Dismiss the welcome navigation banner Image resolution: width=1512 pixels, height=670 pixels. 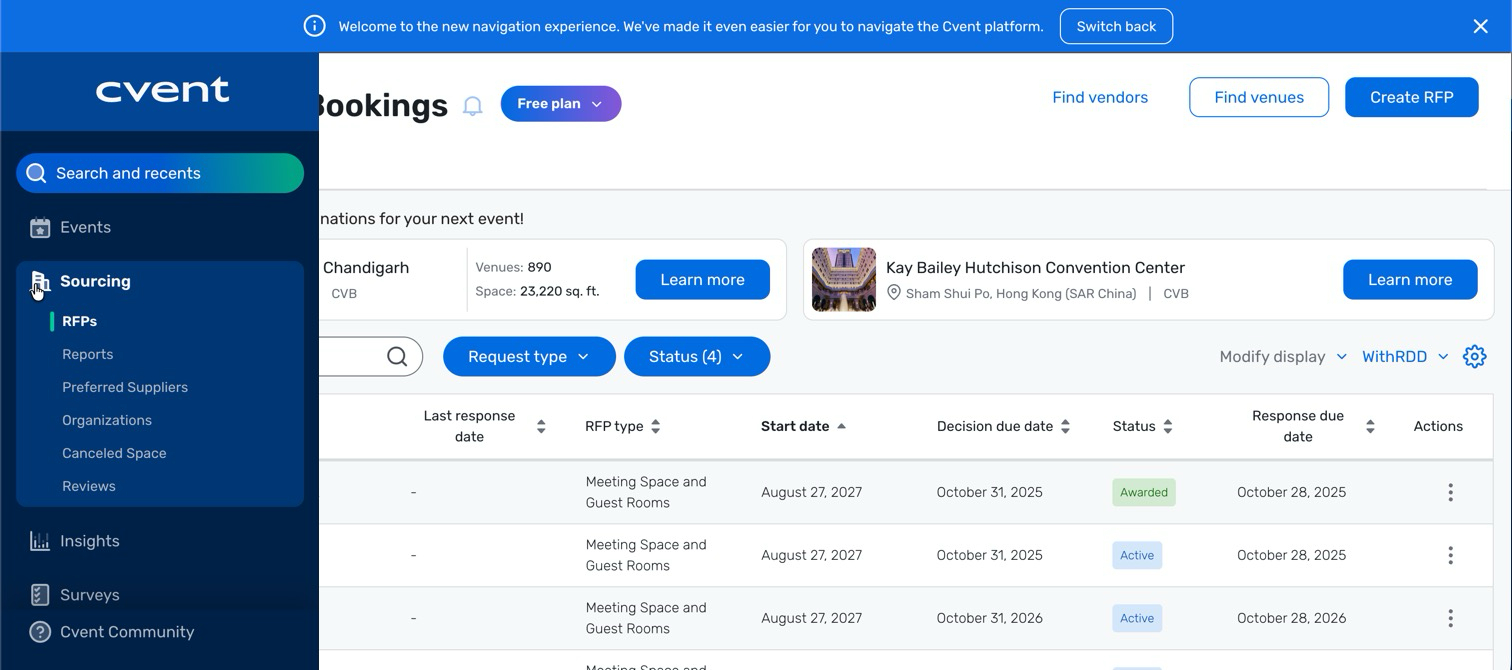[1480, 26]
